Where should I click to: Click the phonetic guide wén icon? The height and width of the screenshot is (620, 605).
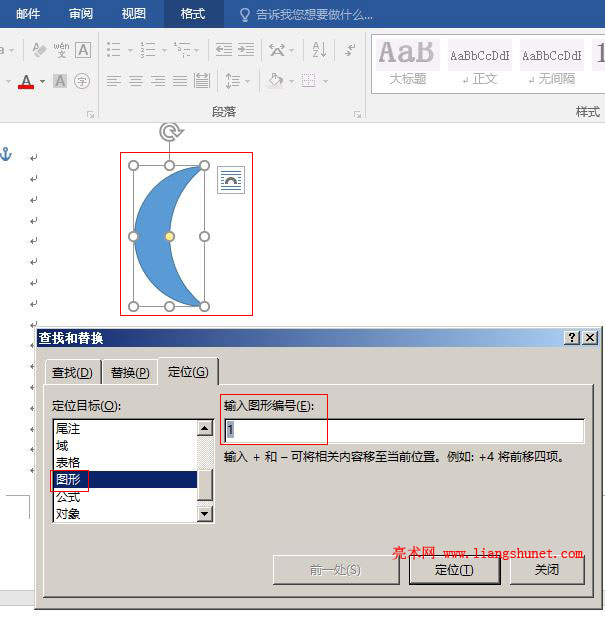(61, 50)
